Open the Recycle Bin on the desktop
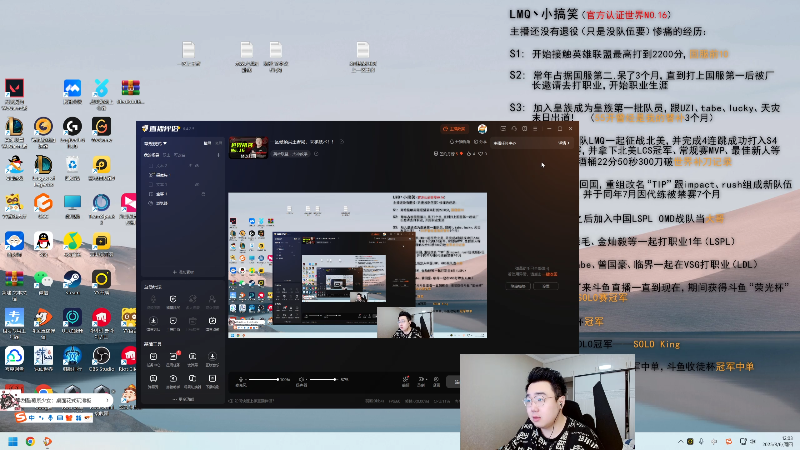The height and width of the screenshot is (450, 800). pos(72,165)
